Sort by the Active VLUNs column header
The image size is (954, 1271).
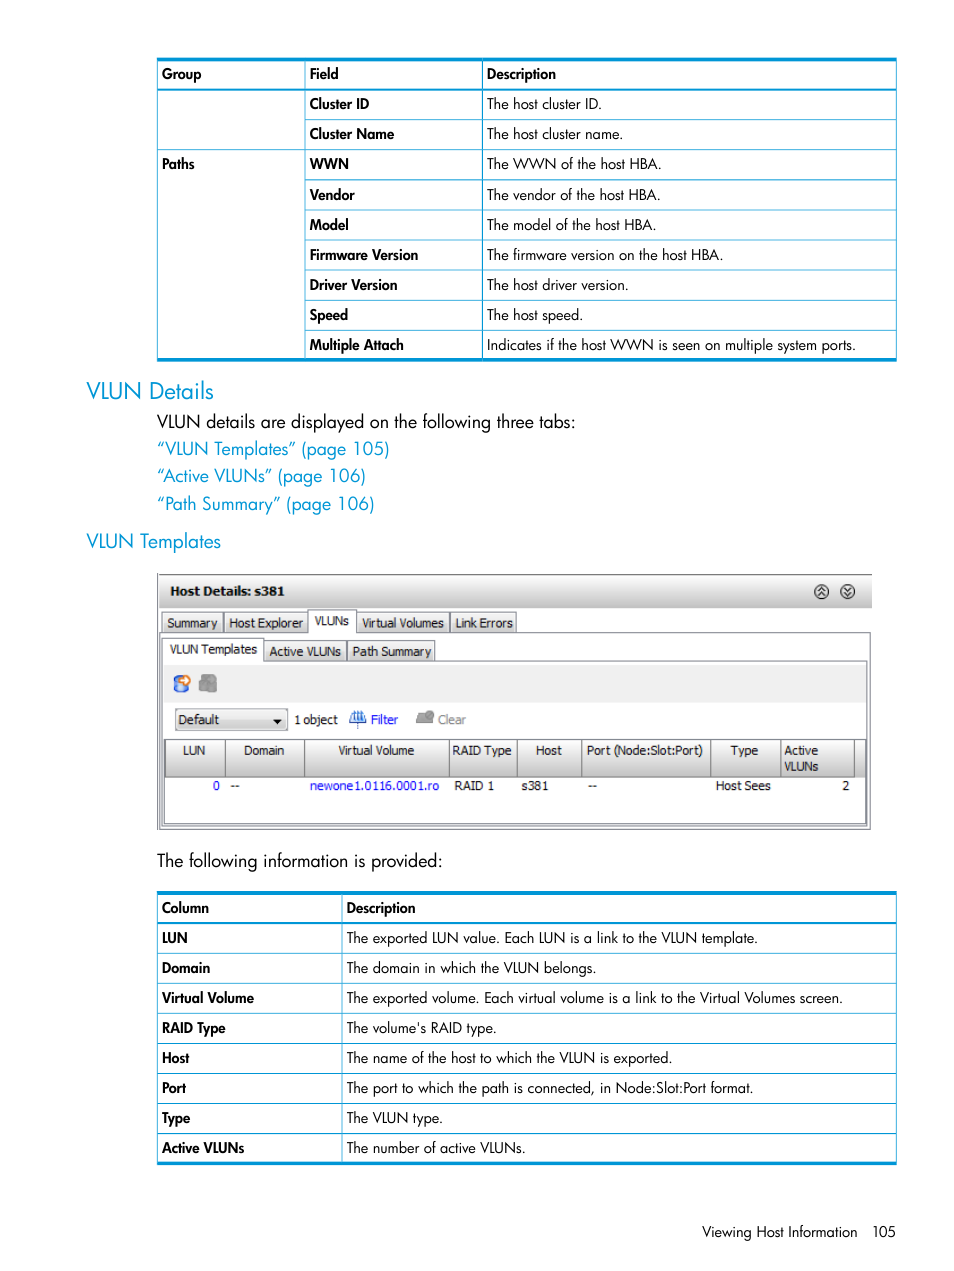pos(816,758)
